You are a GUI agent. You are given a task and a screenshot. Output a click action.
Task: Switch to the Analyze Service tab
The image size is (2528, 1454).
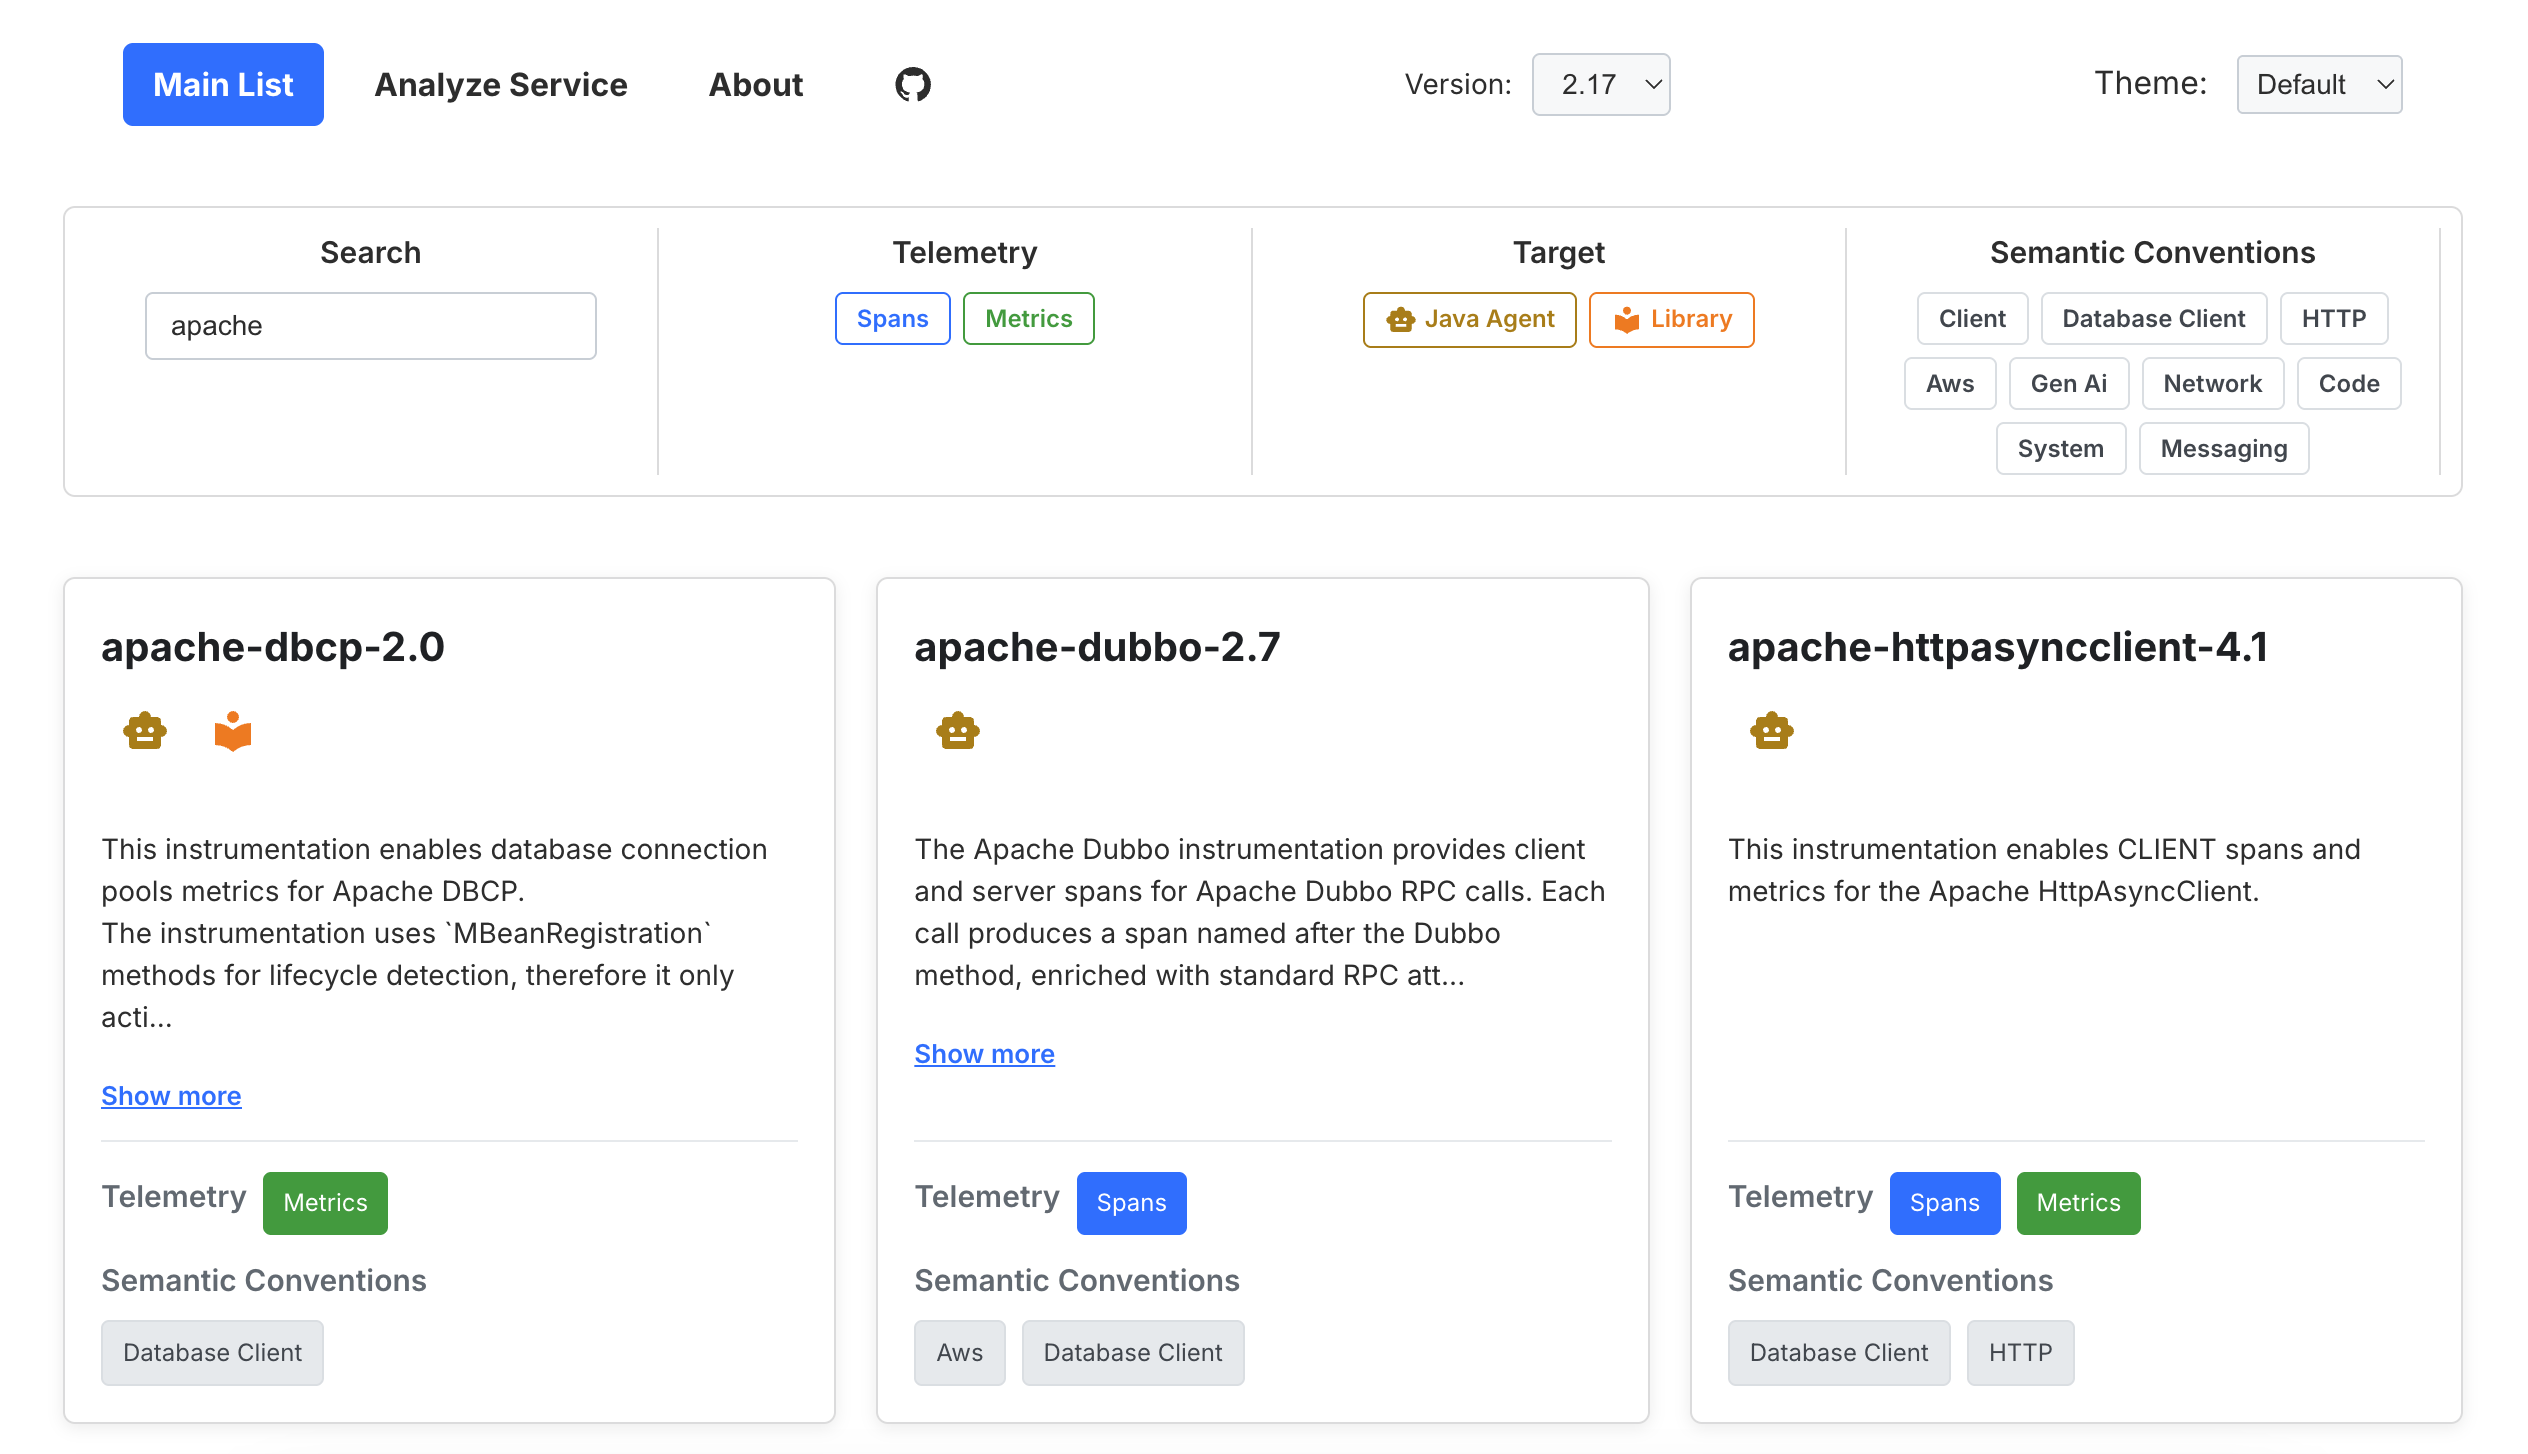tap(501, 85)
